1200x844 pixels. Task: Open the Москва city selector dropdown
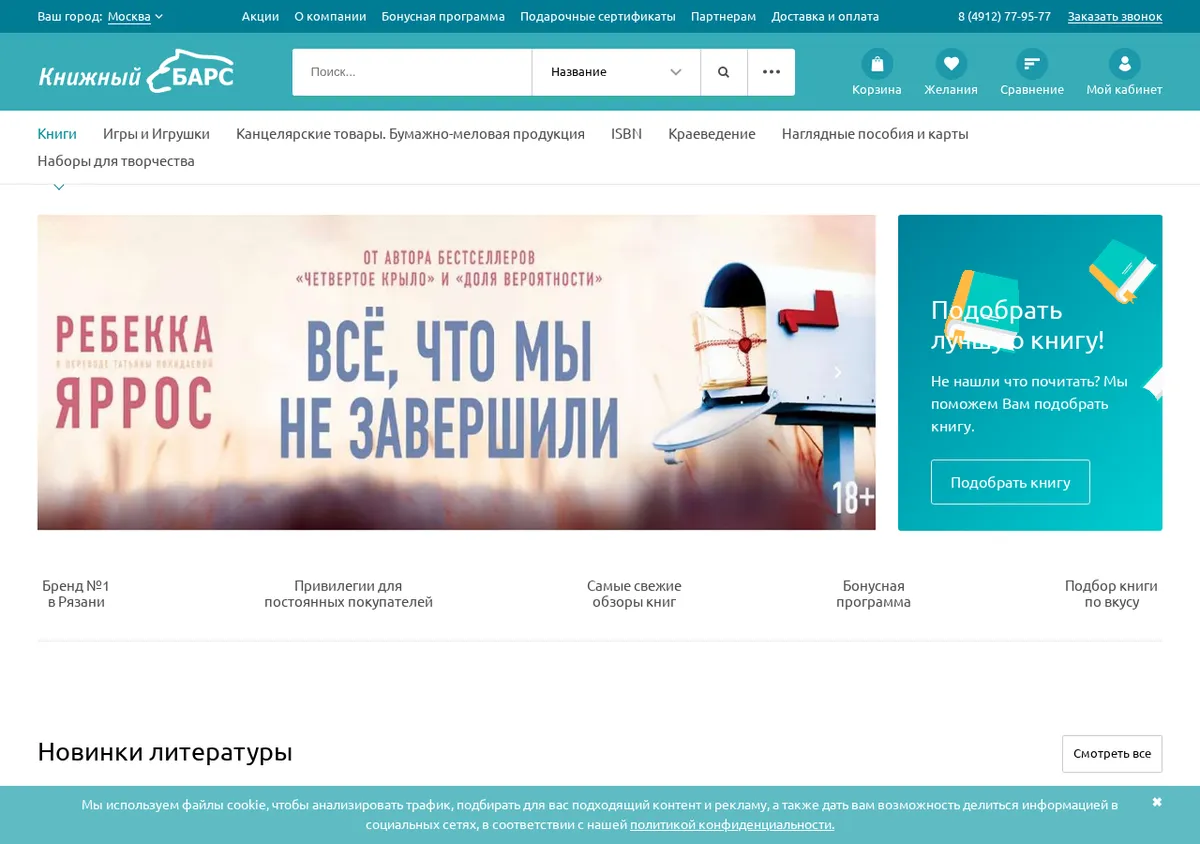coord(135,16)
